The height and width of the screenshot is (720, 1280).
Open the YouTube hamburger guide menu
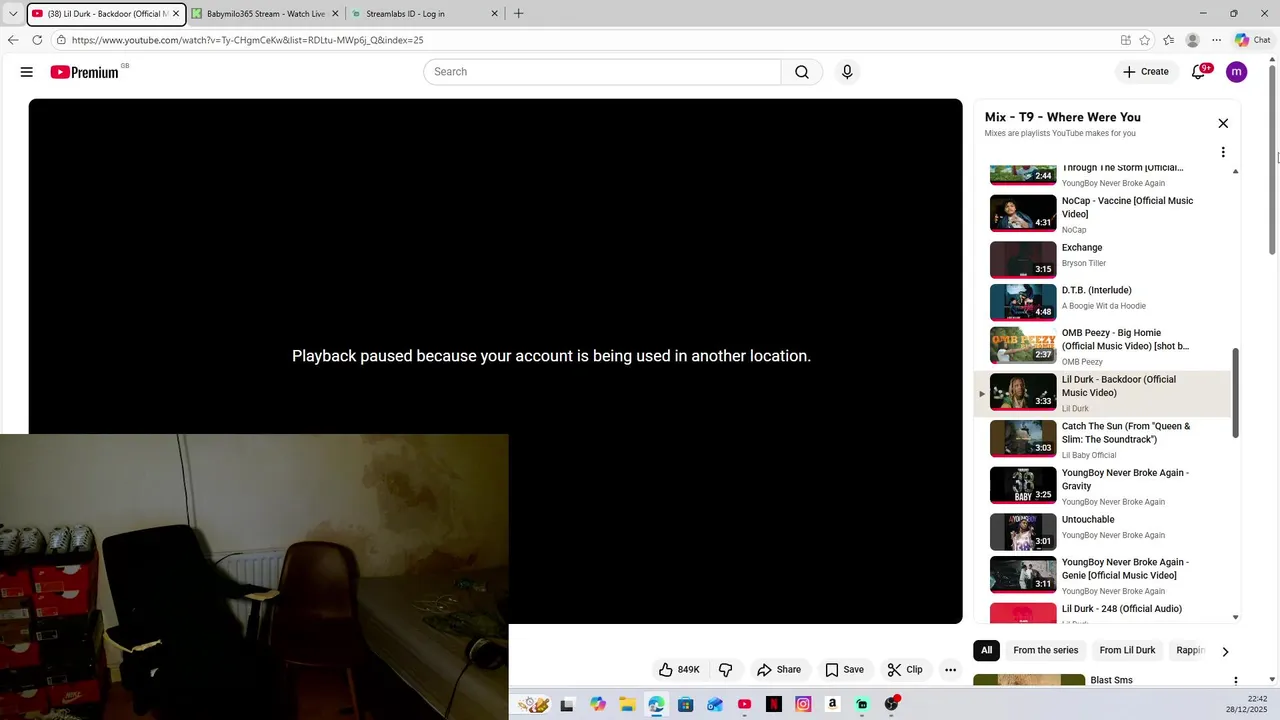[27, 72]
